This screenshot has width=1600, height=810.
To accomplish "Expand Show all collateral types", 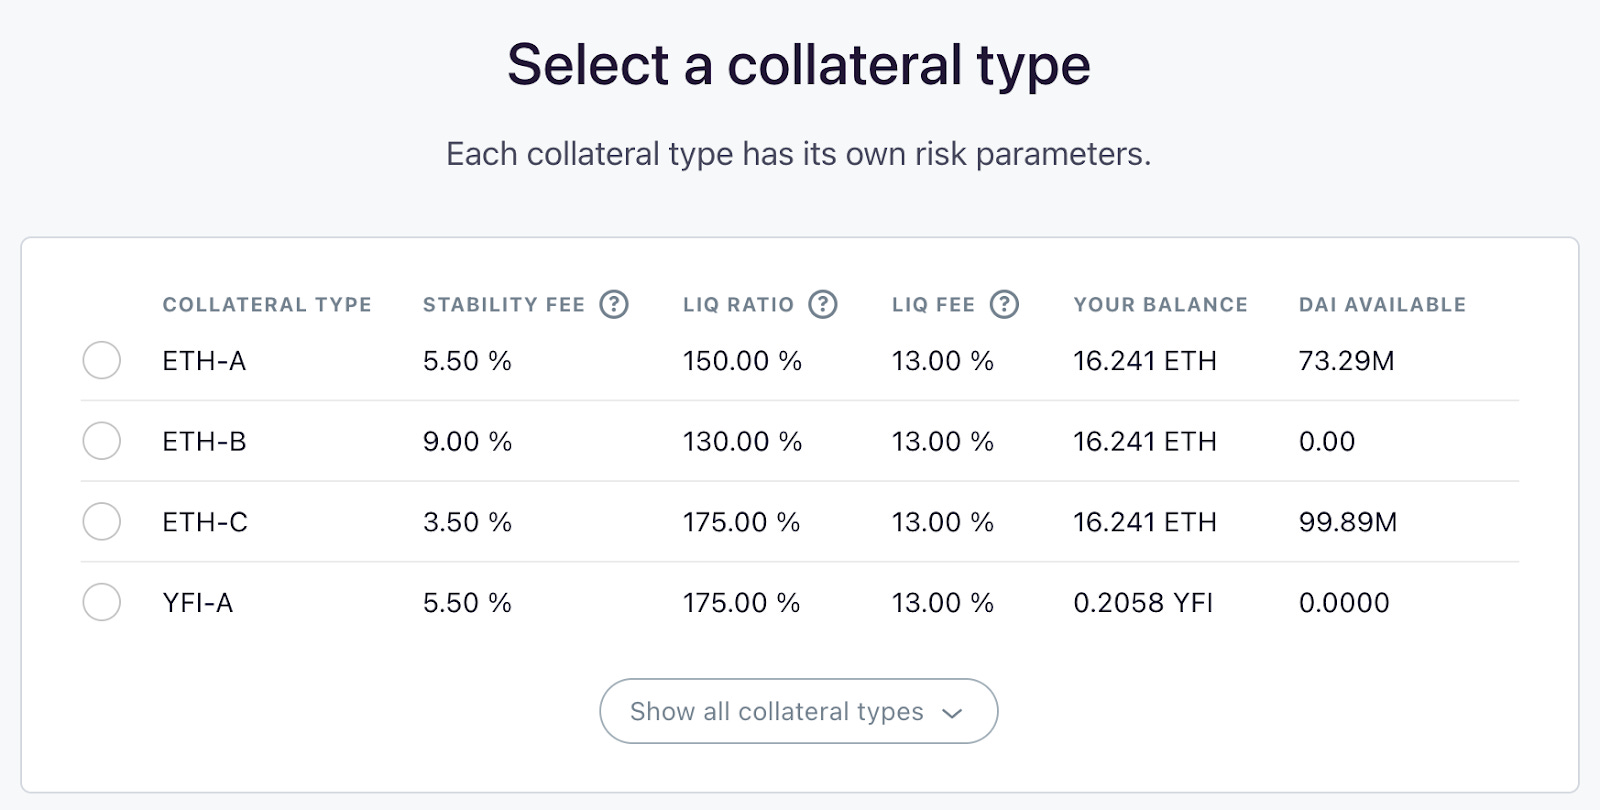I will point(799,711).
